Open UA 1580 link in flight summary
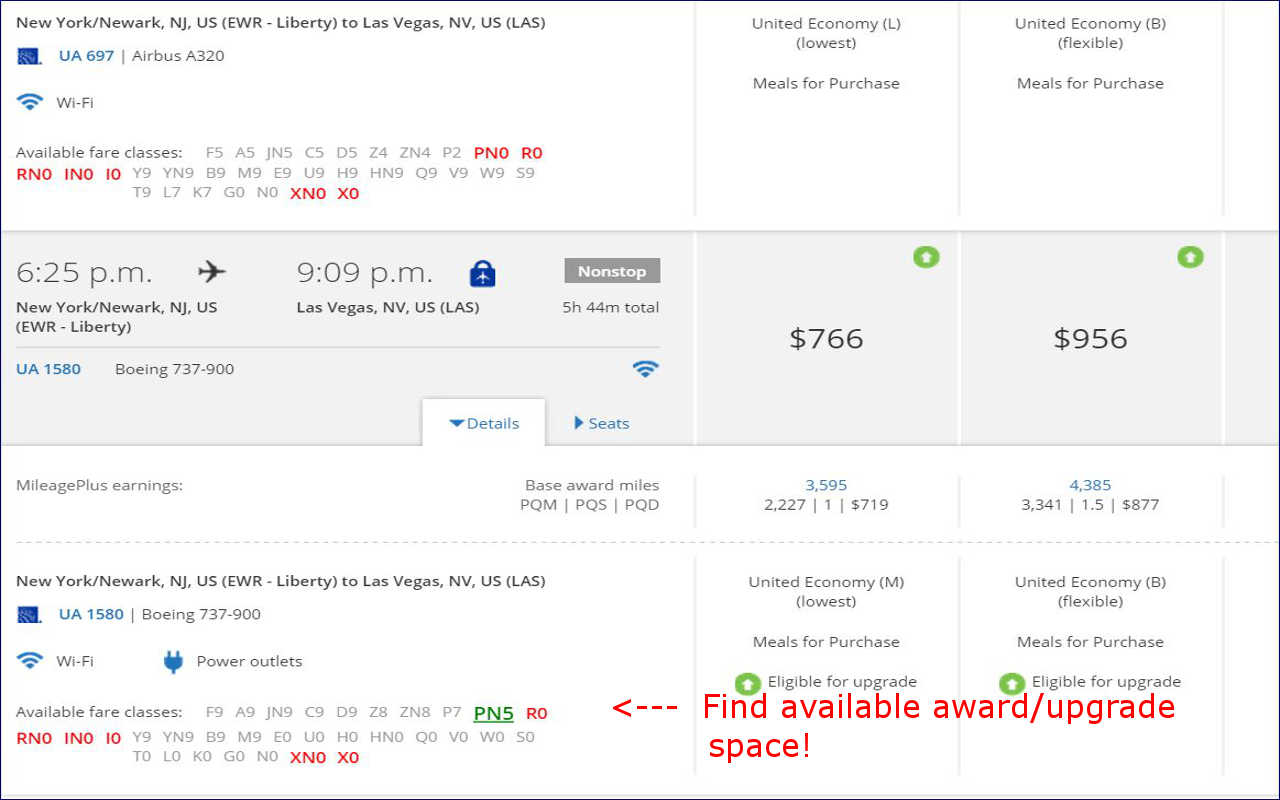This screenshot has width=1280, height=800. click(x=48, y=369)
